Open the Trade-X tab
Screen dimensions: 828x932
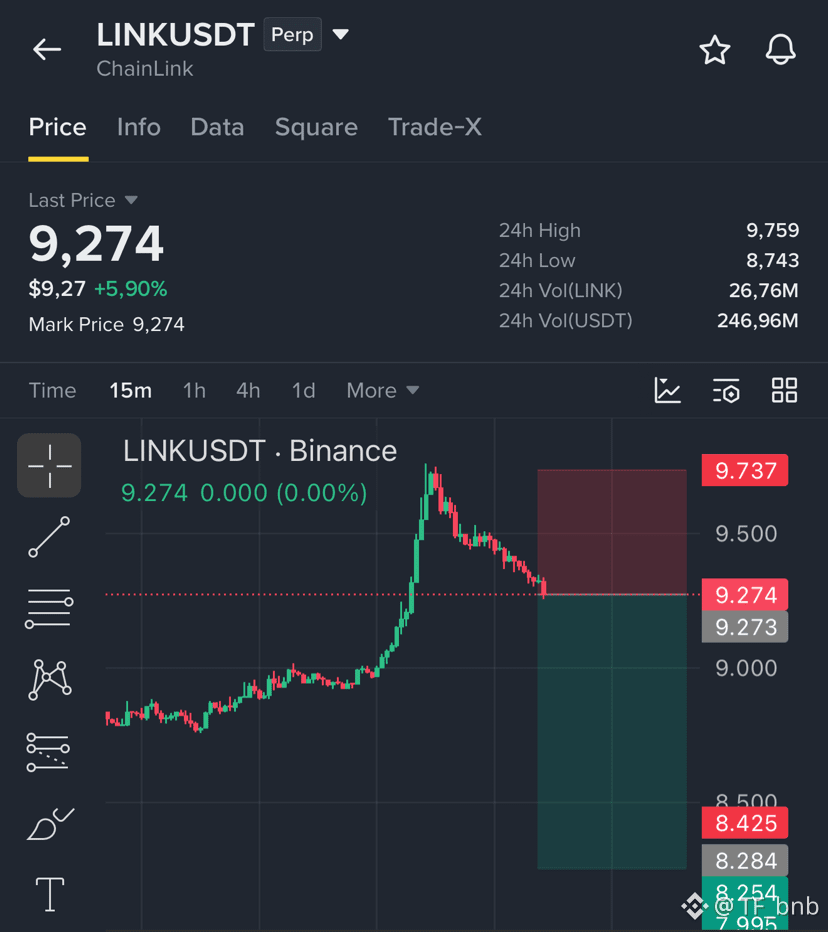coord(435,127)
